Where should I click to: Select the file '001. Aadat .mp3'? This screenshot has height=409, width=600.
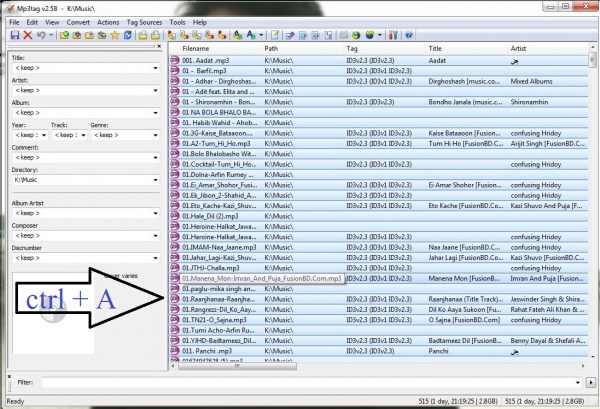[x=206, y=60]
